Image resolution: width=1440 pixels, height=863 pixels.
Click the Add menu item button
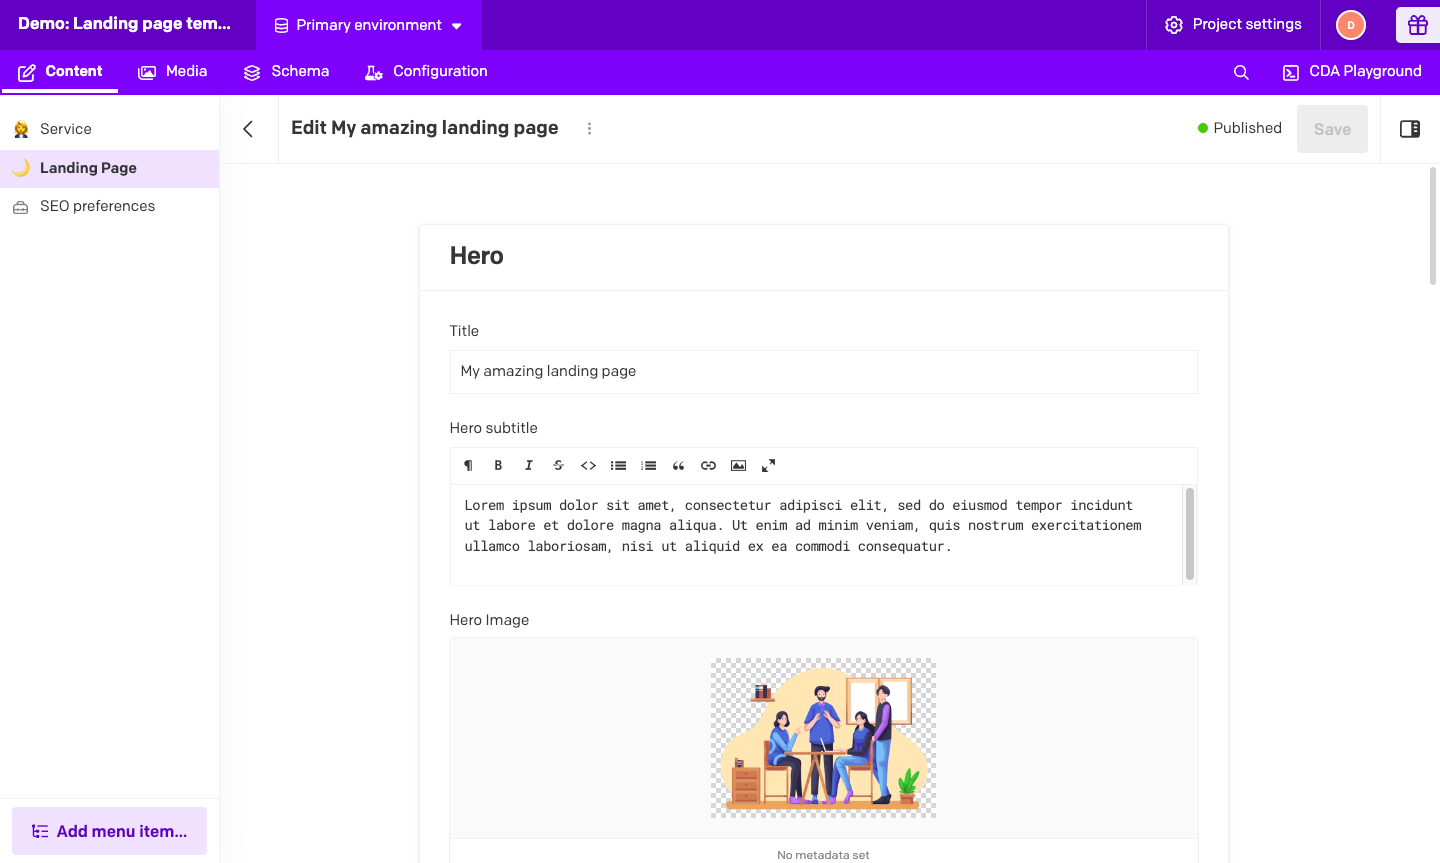109,830
